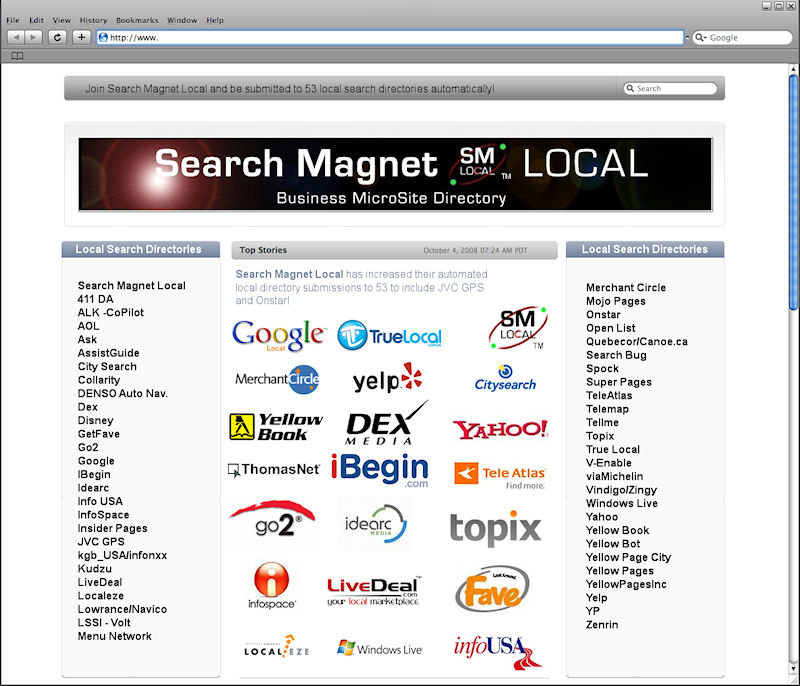Open the MerchantCircle logo
The image size is (800, 686).
[277, 379]
